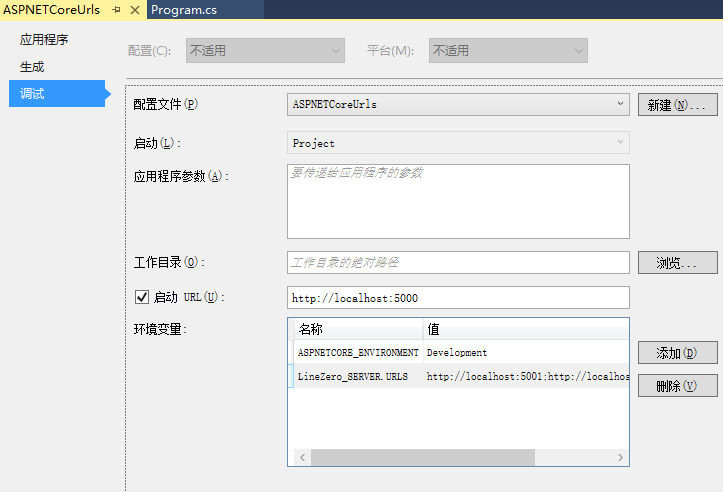Focus the 工作目录 input field
This screenshot has height=492, width=723.
coord(458,263)
